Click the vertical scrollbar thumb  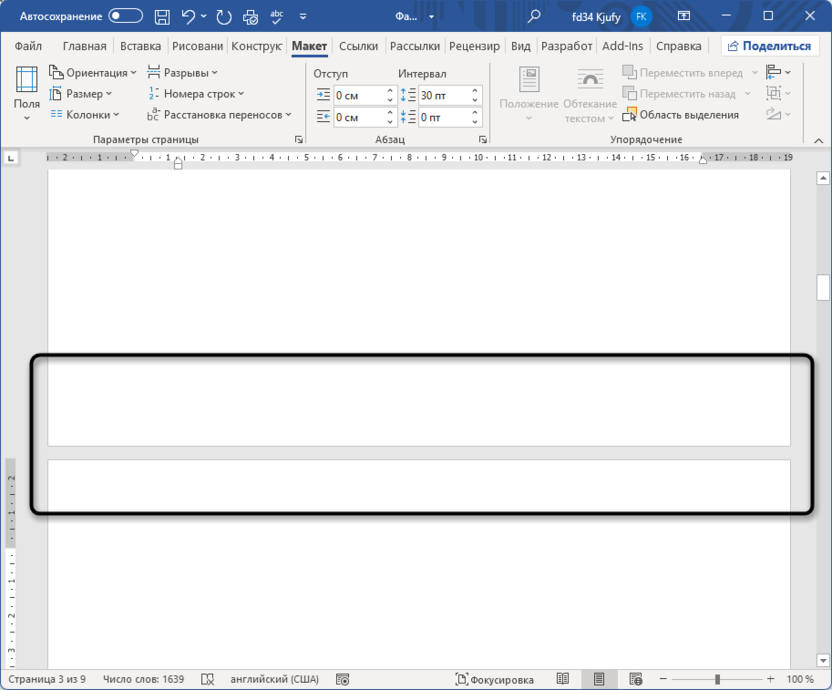point(823,287)
